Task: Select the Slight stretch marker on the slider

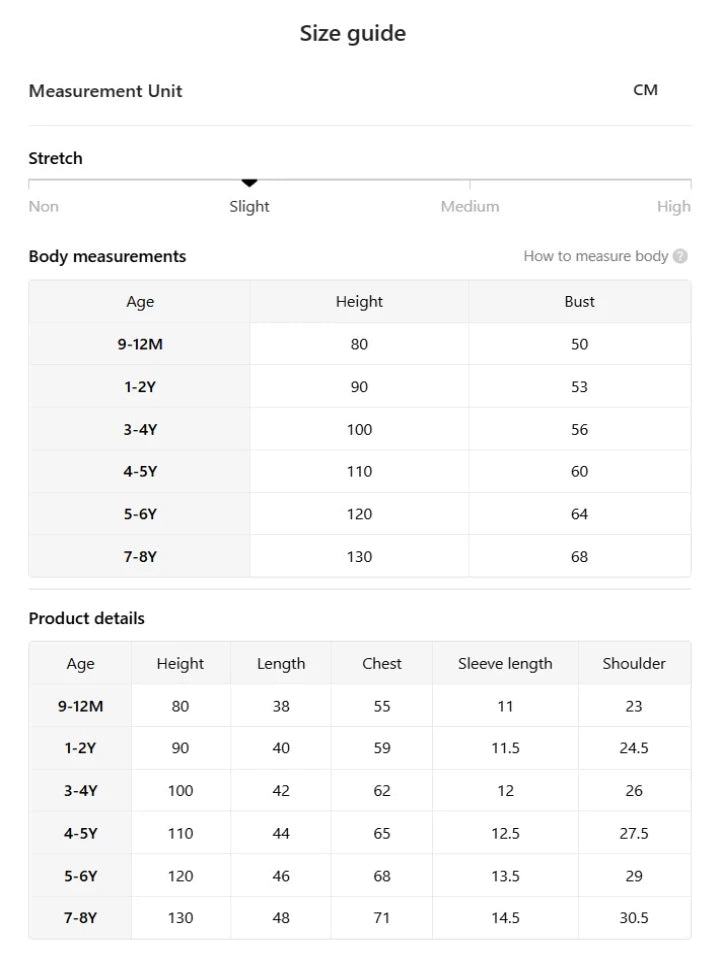Action: (x=249, y=182)
